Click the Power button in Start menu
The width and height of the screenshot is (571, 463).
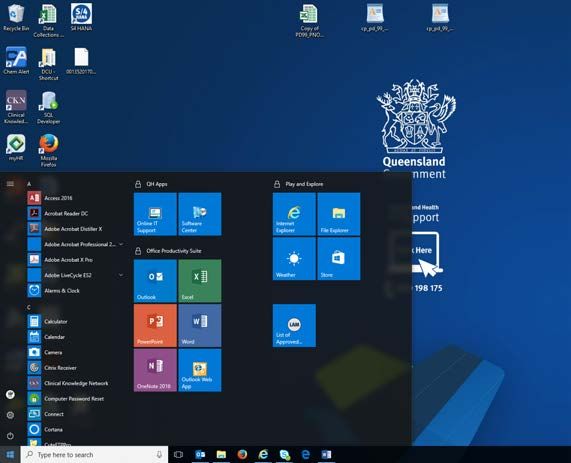tap(10, 436)
